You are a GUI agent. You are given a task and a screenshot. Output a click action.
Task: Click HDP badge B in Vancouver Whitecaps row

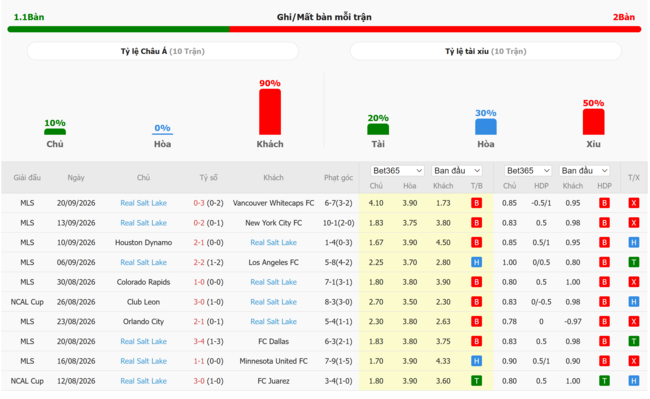(604, 203)
